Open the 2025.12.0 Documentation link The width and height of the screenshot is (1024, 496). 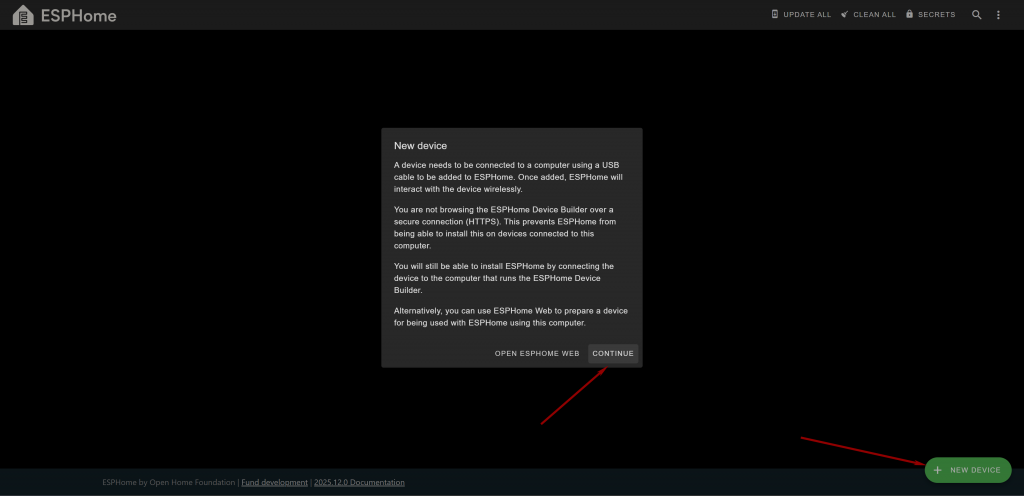359,482
